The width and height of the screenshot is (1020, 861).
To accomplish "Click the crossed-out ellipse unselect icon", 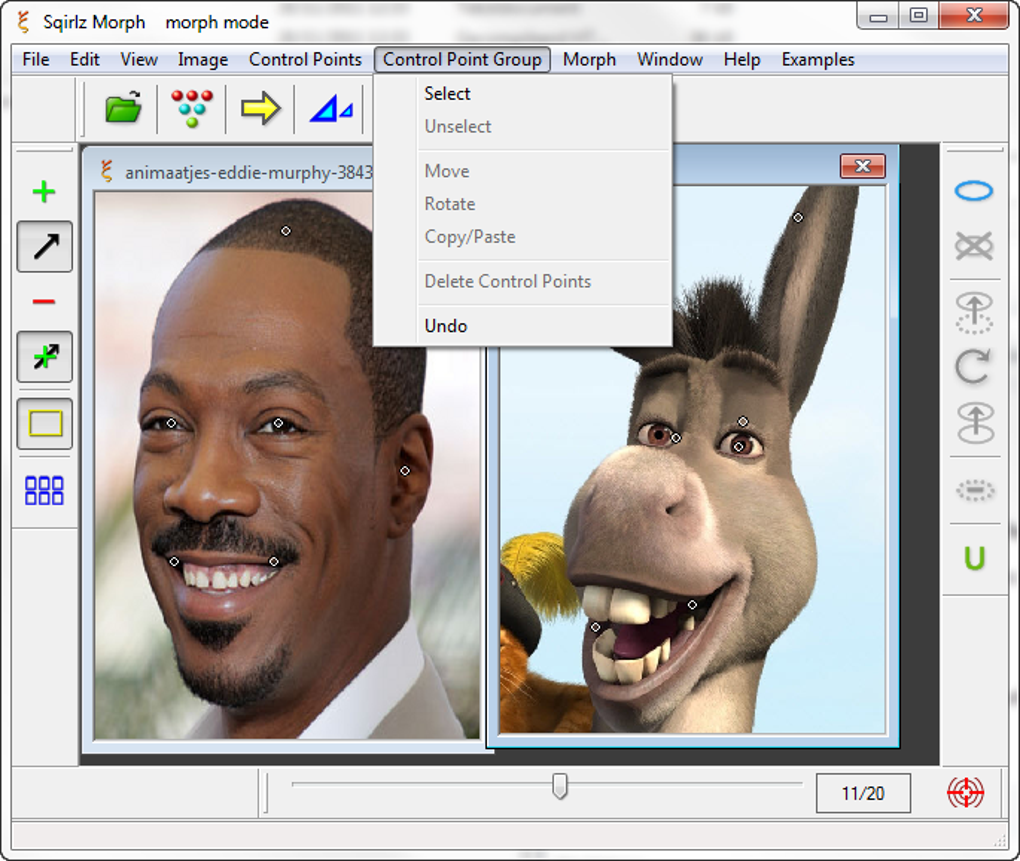I will [974, 246].
